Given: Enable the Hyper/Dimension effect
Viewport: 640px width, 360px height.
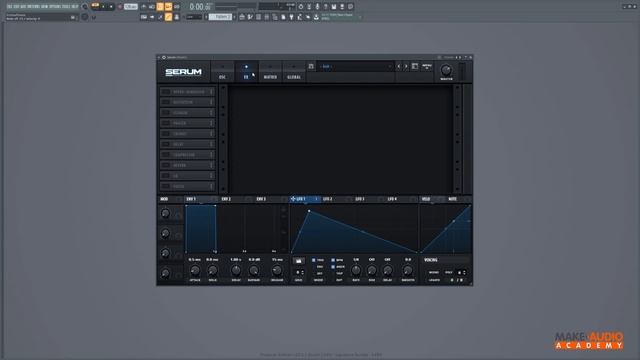Looking at the screenshot, I should (x=165, y=92).
